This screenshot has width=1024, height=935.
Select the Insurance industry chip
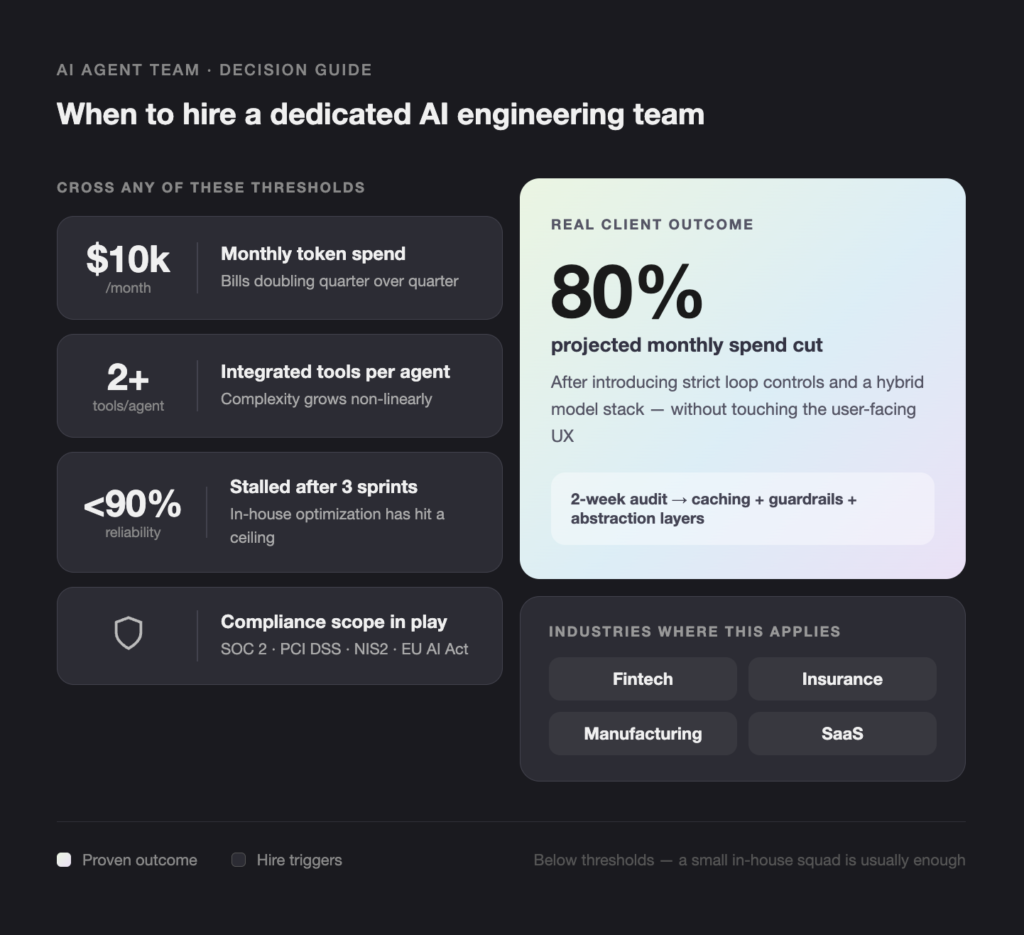pos(842,679)
